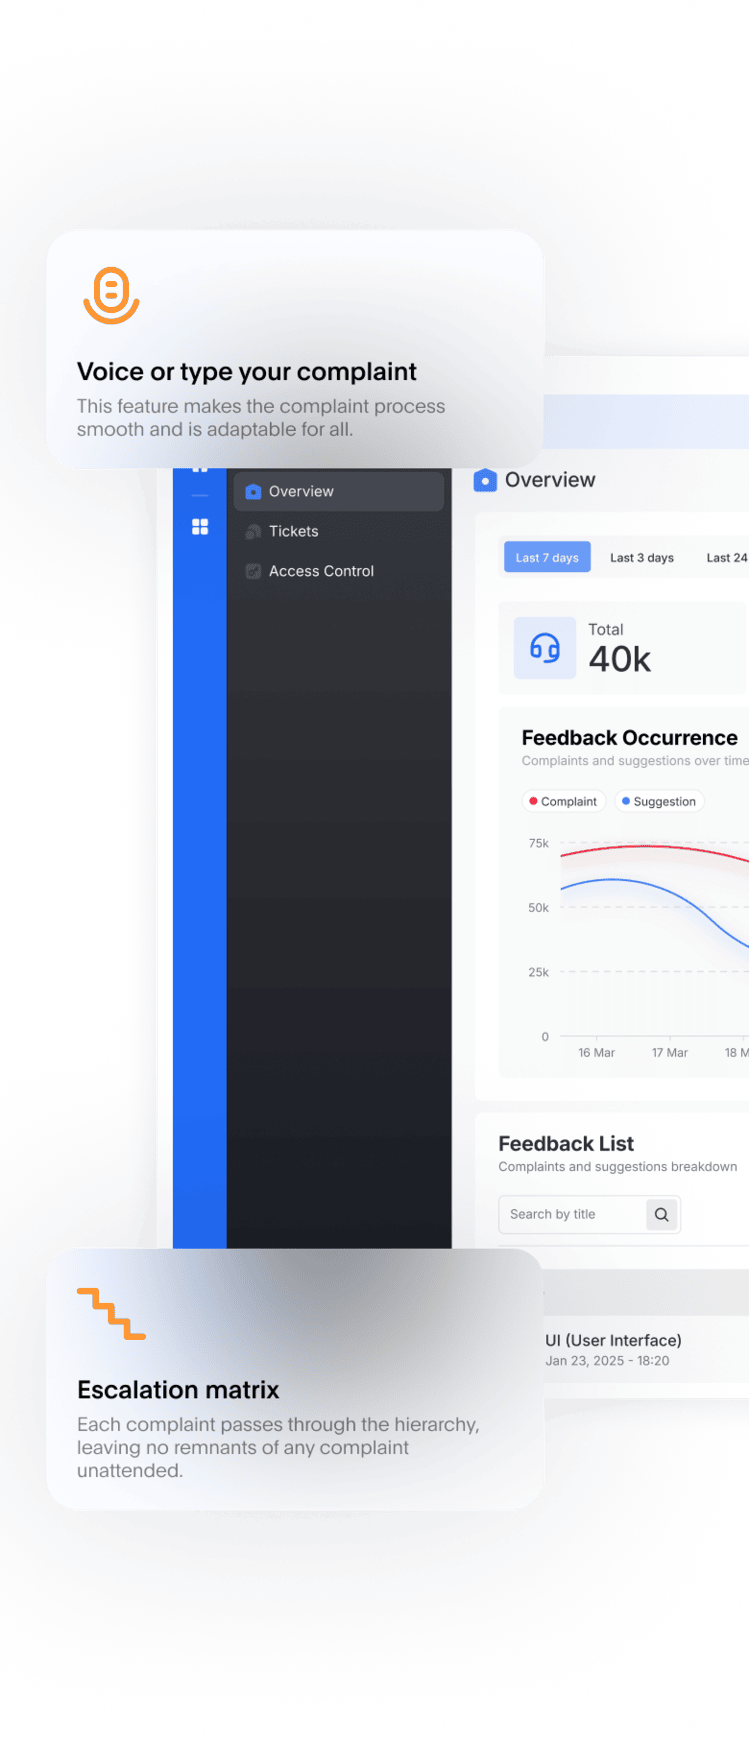Click the Overview home icon in sidebar
749x1740 pixels.
(x=253, y=492)
